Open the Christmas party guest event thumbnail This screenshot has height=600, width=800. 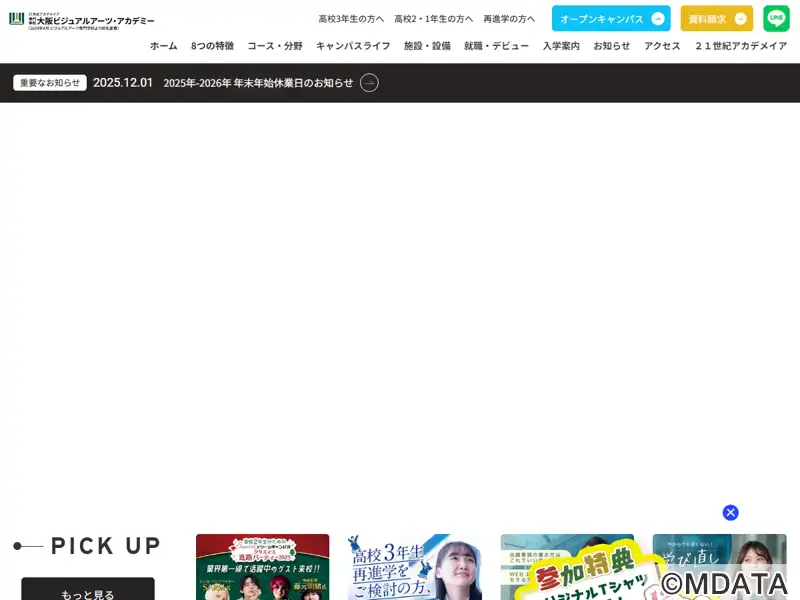point(262,567)
